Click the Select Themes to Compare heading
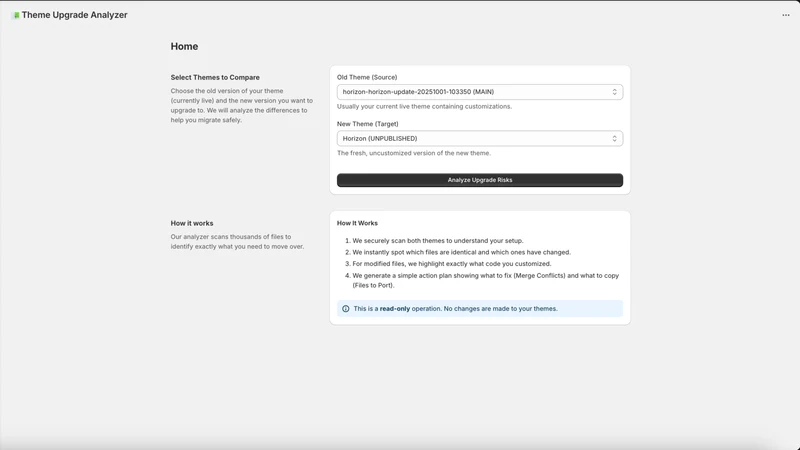Image resolution: width=800 pixels, height=450 pixels. (215, 78)
